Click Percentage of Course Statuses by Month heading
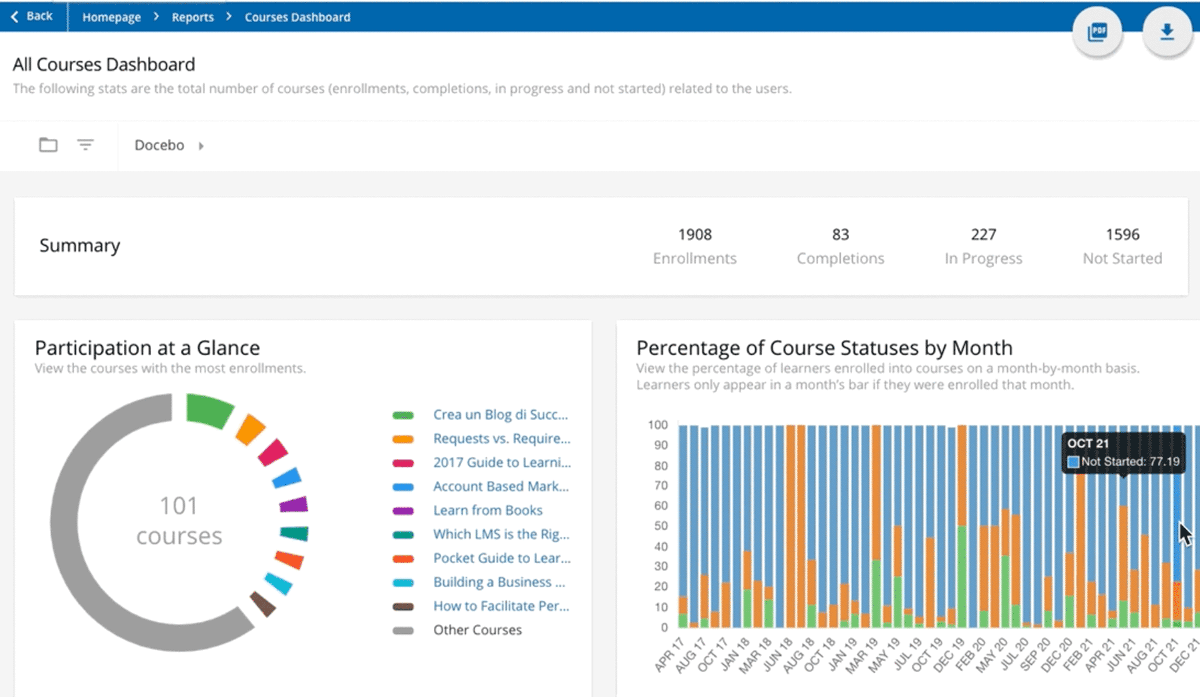Image resolution: width=1200 pixels, height=697 pixels. pos(825,348)
